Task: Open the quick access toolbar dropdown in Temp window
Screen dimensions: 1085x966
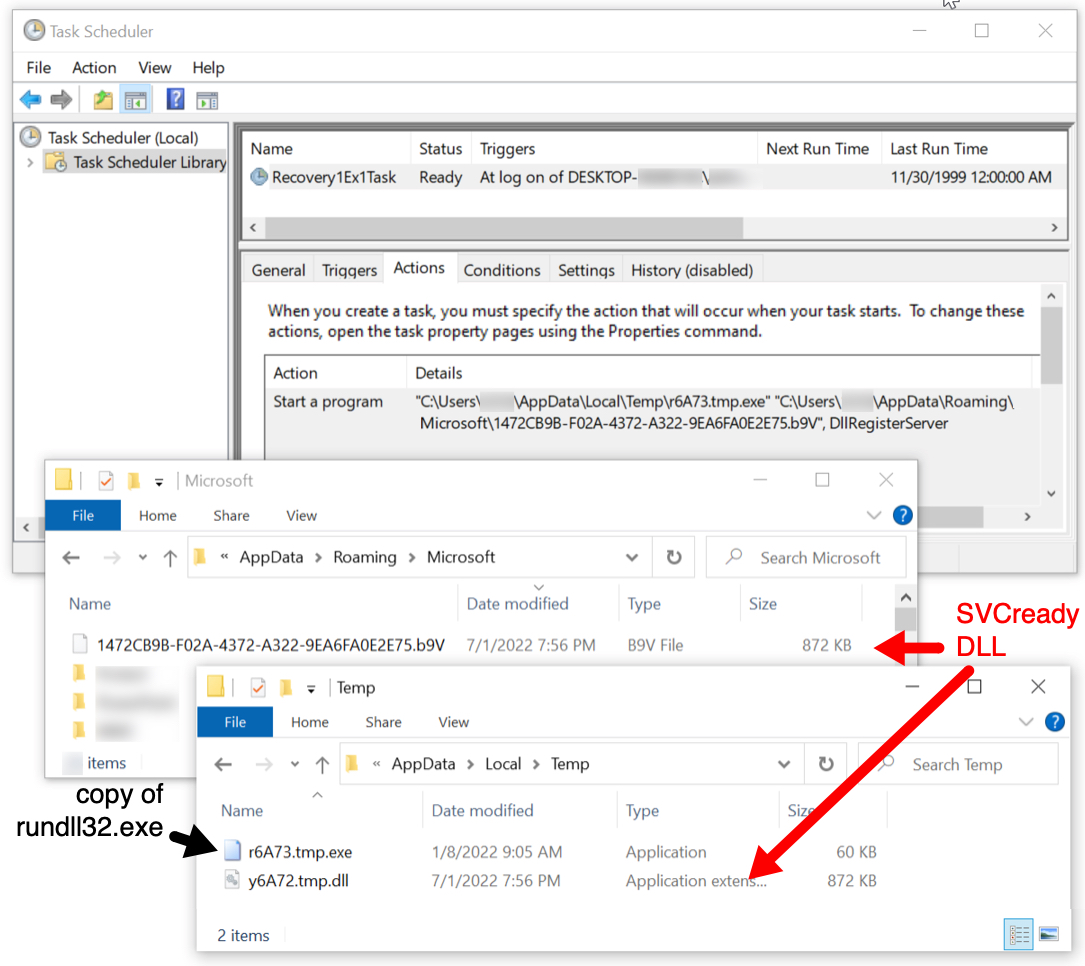Action: [x=311, y=689]
